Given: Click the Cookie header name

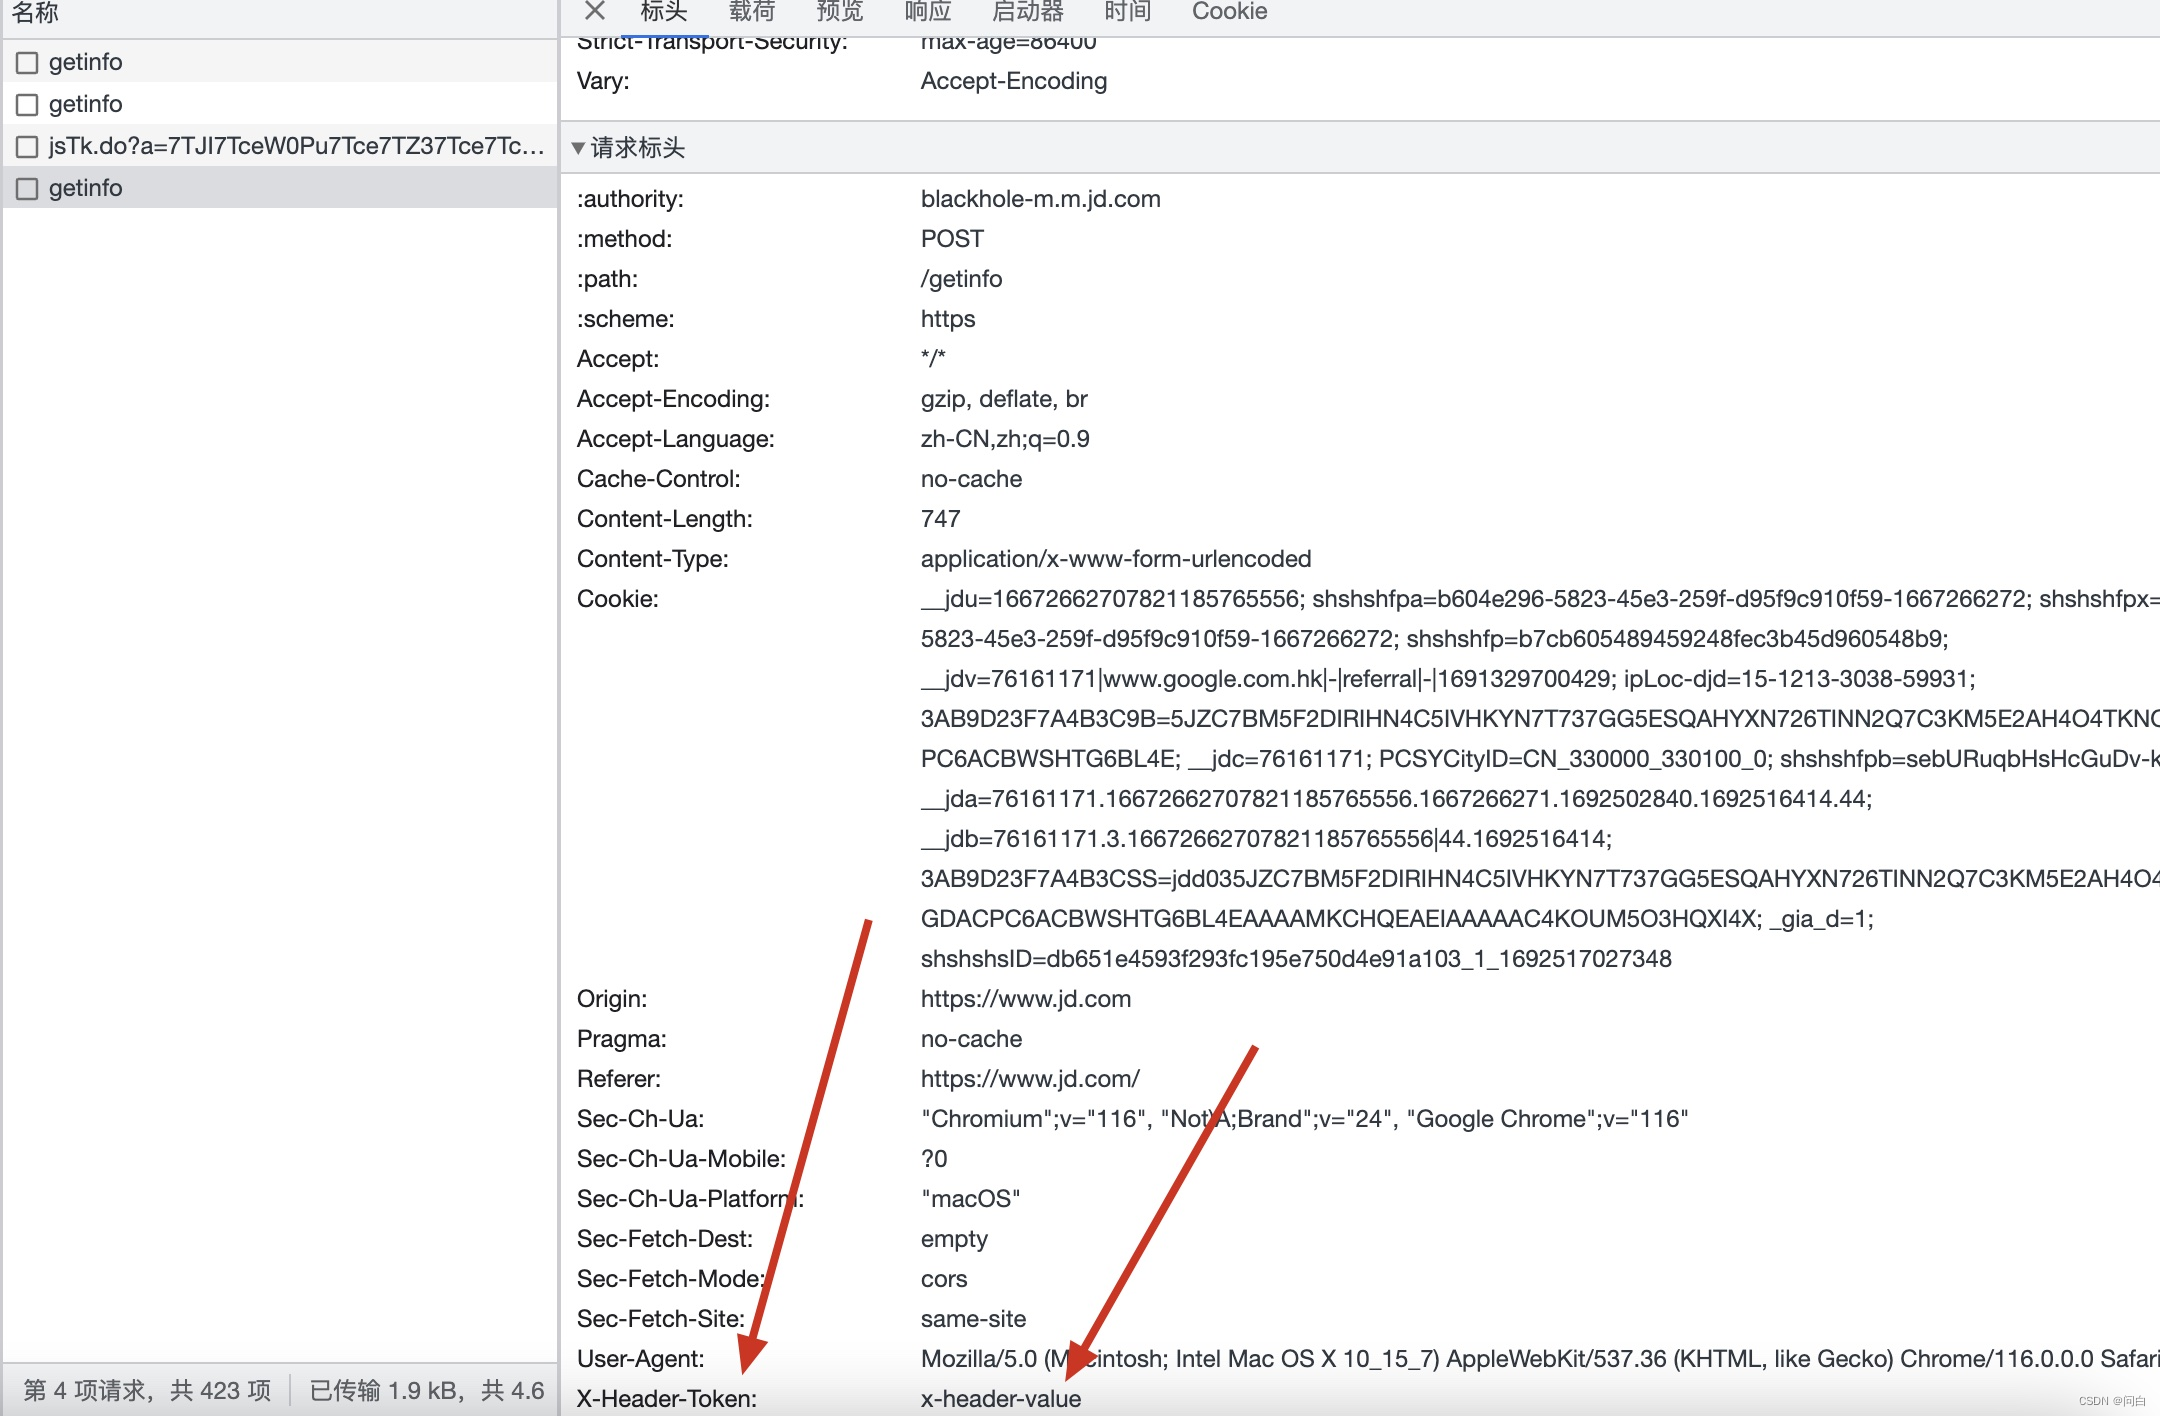Looking at the screenshot, I should pyautogui.click(x=618, y=599).
